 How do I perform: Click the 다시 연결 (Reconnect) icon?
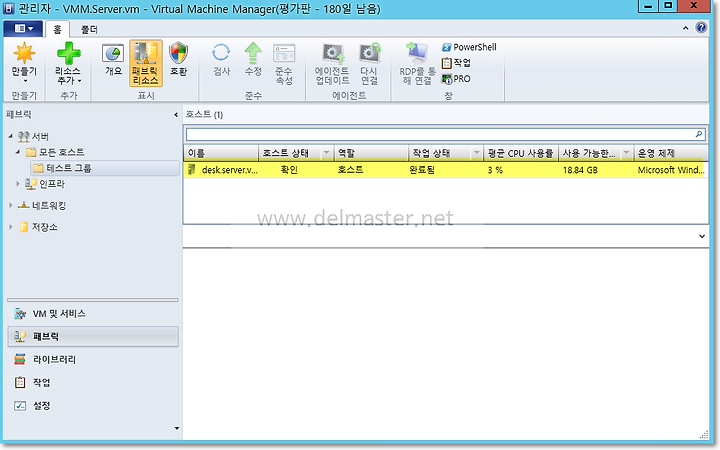click(369, 53)
